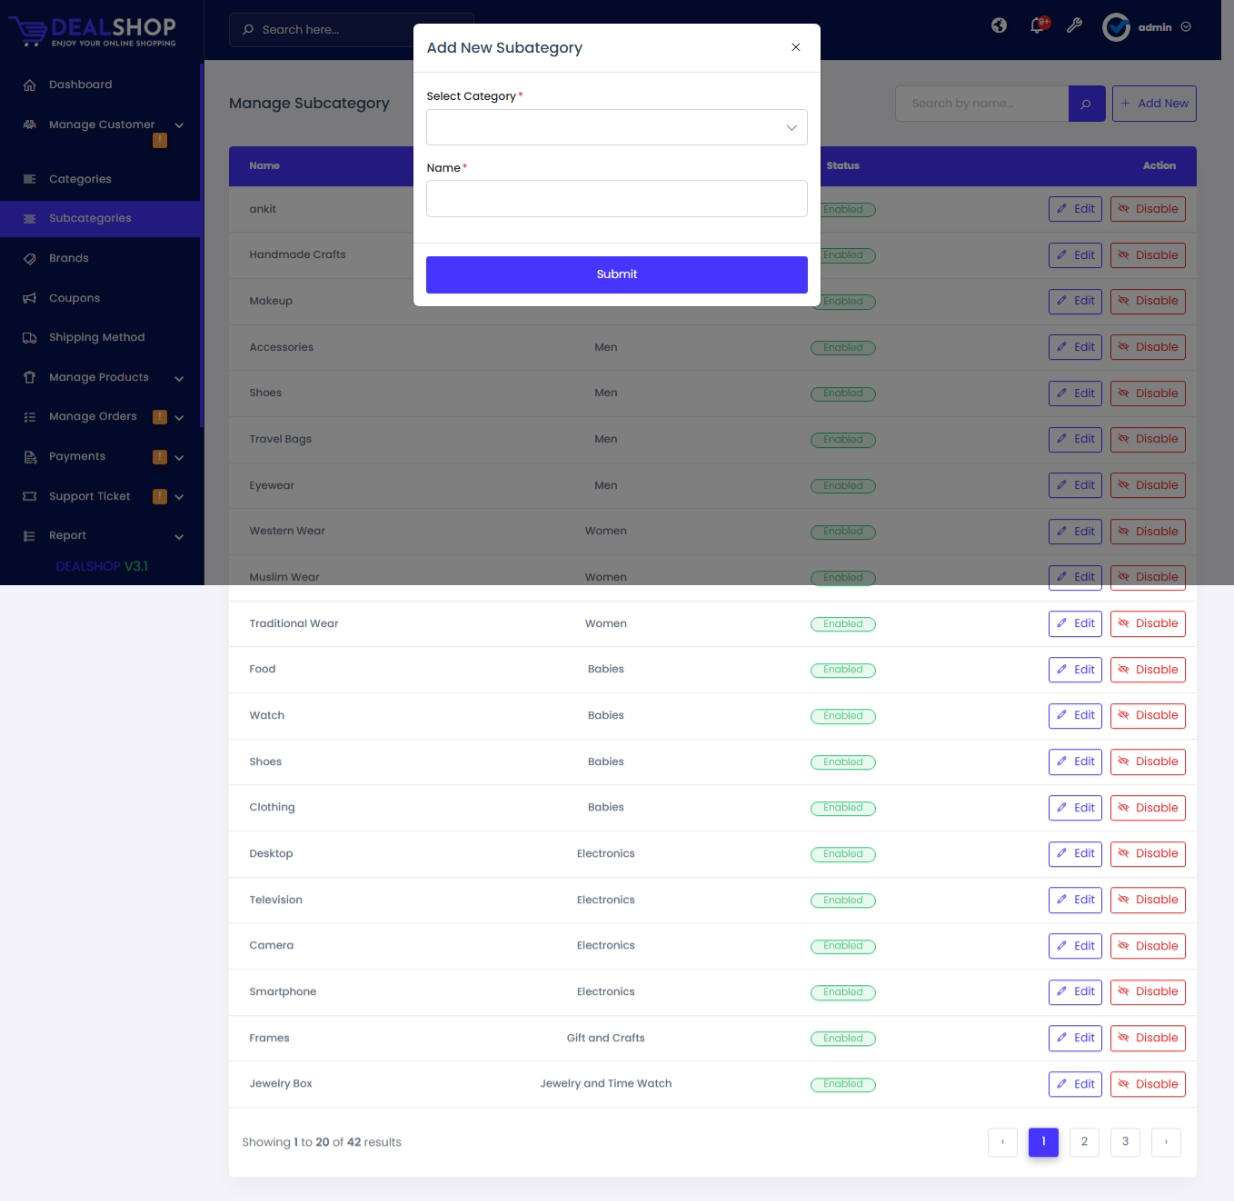Close the Add New Subcategory dialog
Image resolution: width=1234 pixels, height=1201 pixels.
796,47
